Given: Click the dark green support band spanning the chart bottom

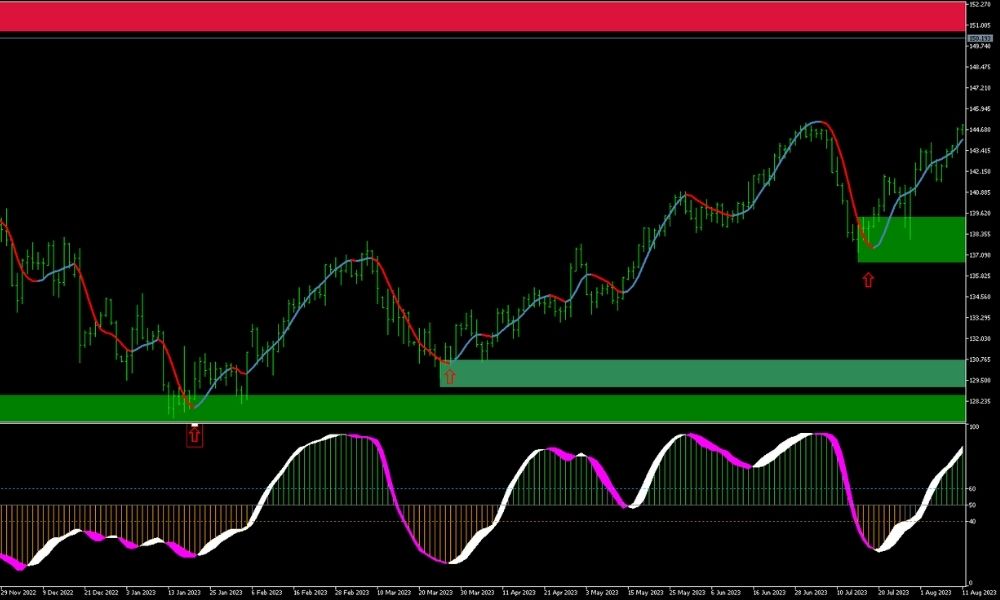Looking at the screenshot, I should [480, 408].
